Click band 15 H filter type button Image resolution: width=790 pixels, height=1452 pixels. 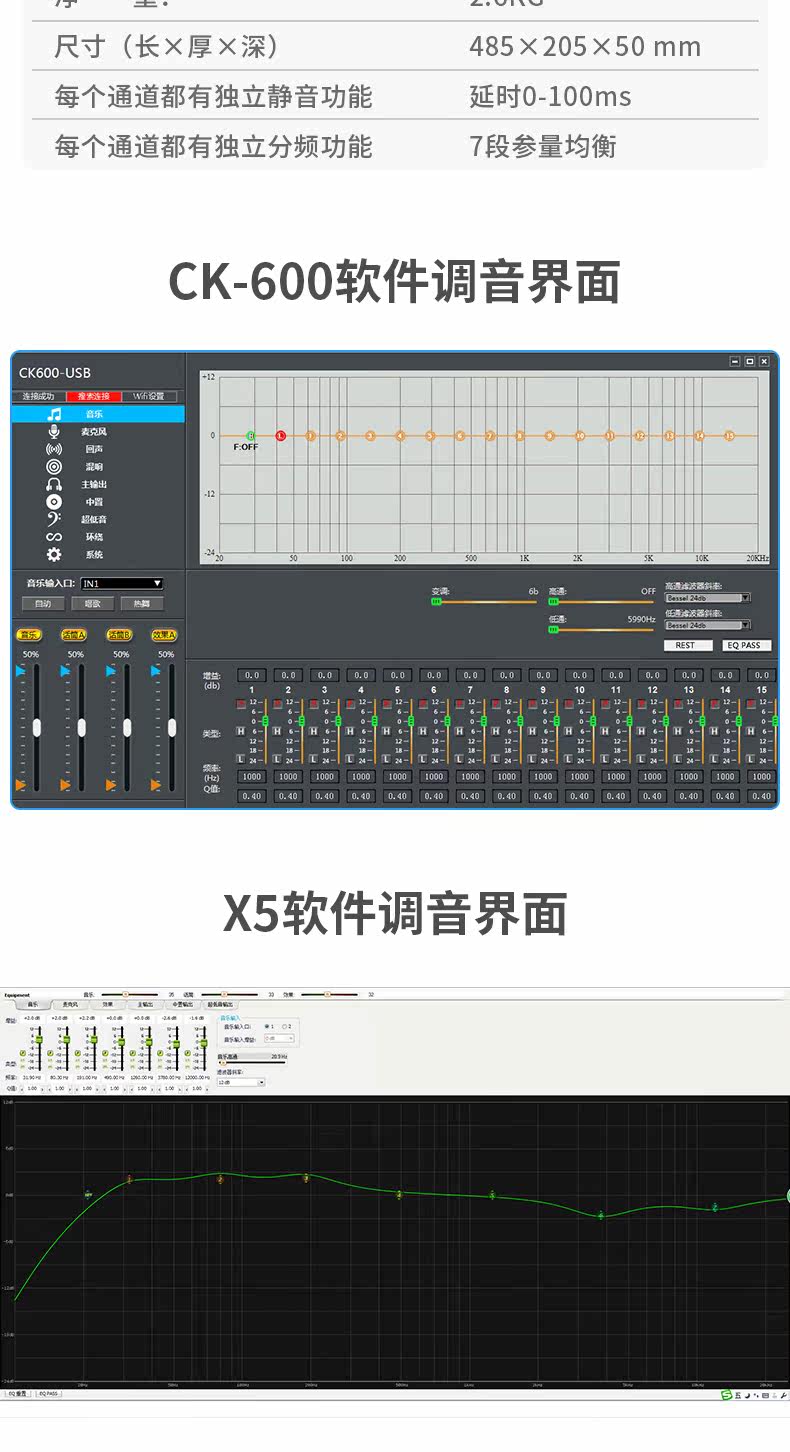(x=750, y=731)
